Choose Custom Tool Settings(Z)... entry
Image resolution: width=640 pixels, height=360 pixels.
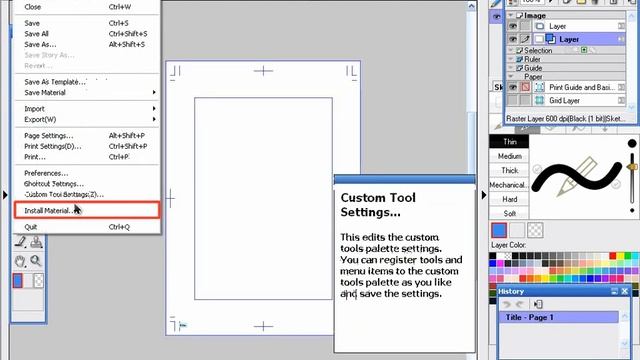pos(87,195)
